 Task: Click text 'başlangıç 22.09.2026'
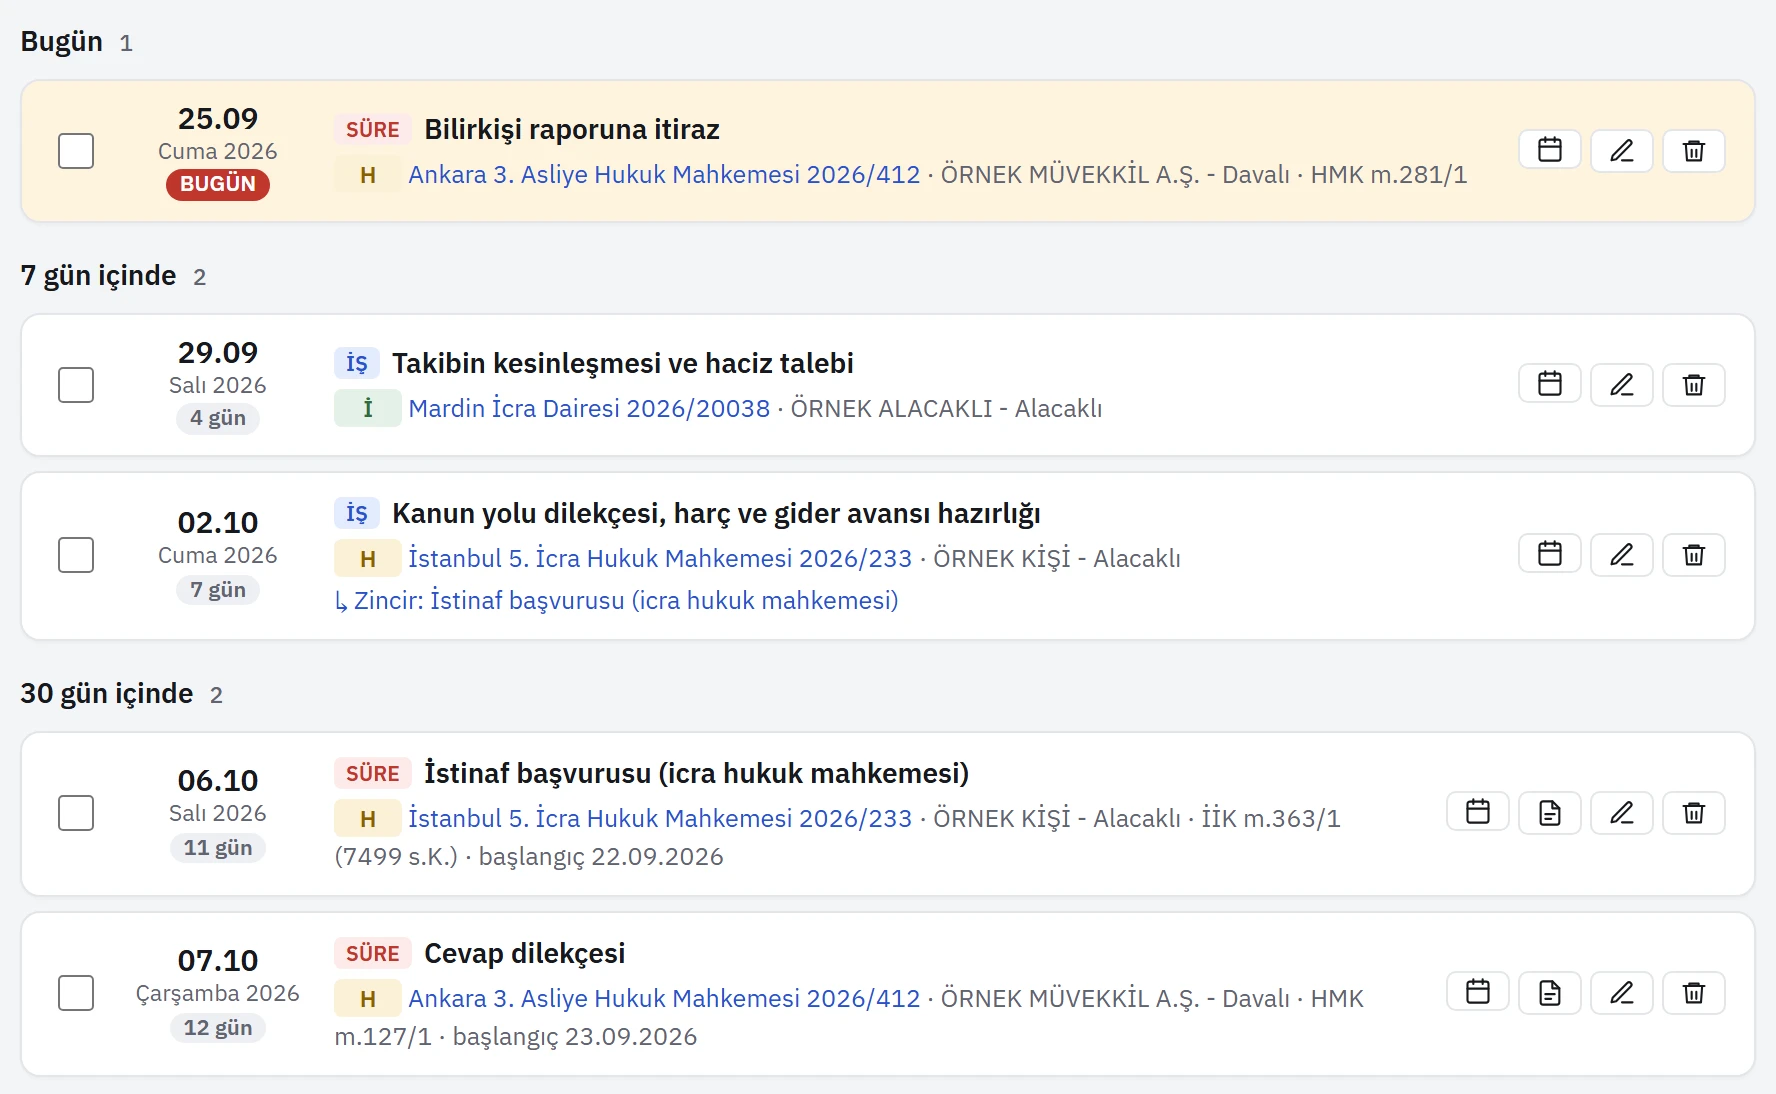click(x=601, y=857)
